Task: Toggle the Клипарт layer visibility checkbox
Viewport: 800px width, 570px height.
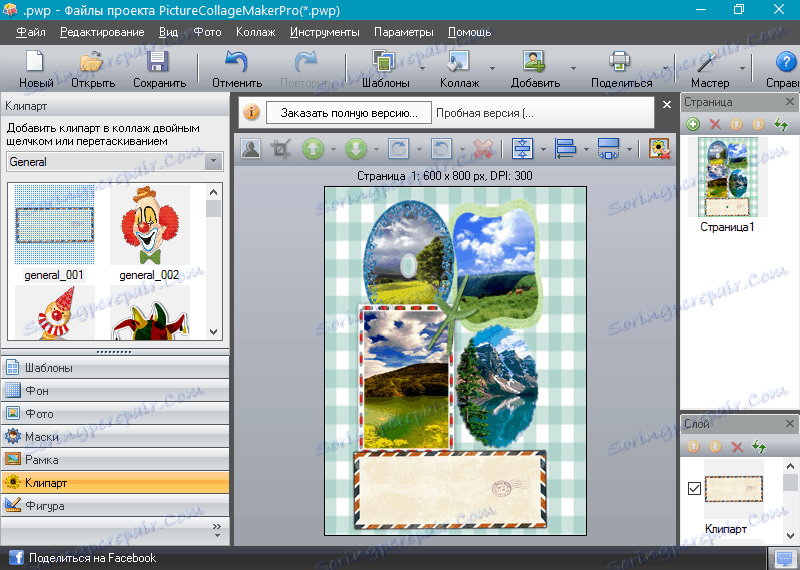Action: (694, 488)
